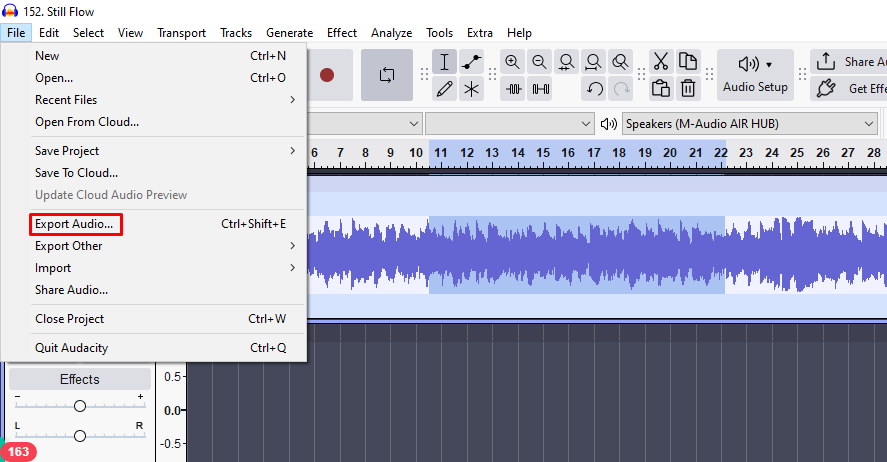Open the Extra menu
The image size is (887, 462).
pyautogui.click(x=480, y=33)
